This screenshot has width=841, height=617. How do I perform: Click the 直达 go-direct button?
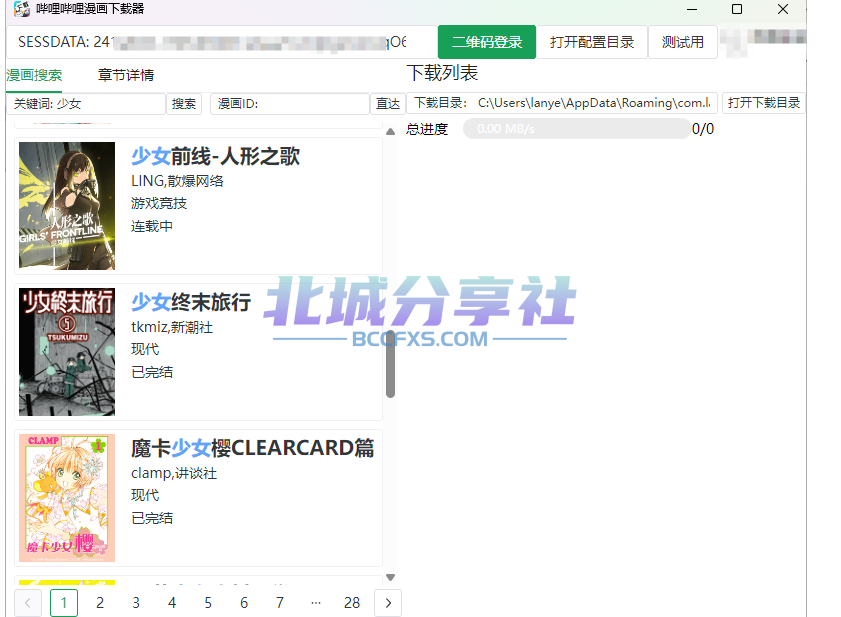(387, 104)
